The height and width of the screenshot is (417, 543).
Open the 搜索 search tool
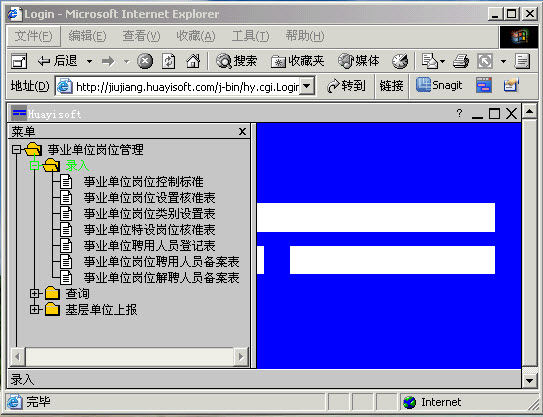coord(237,61)
